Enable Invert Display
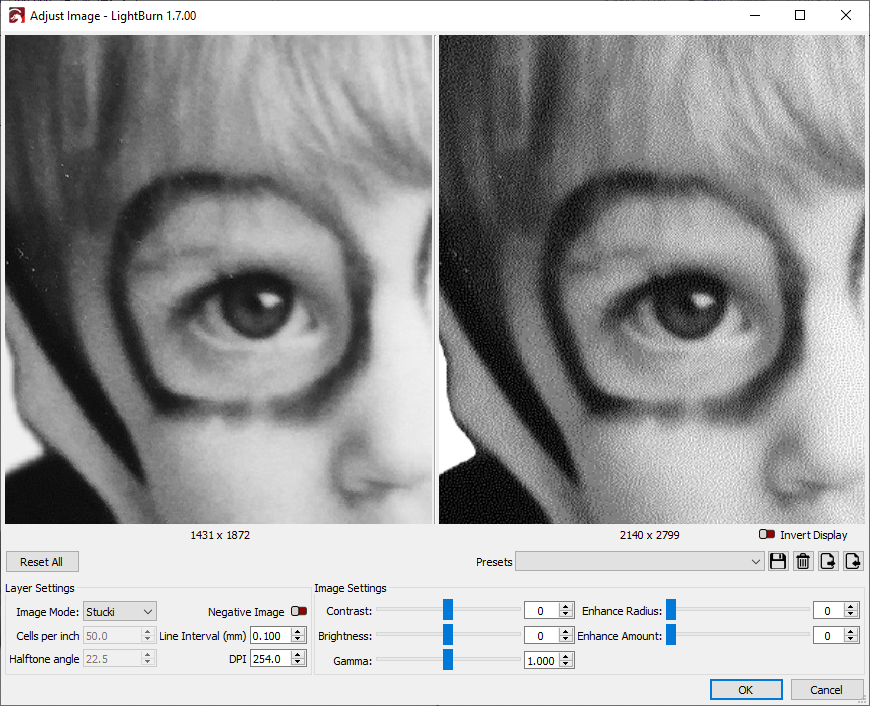 tap(769, 535)
